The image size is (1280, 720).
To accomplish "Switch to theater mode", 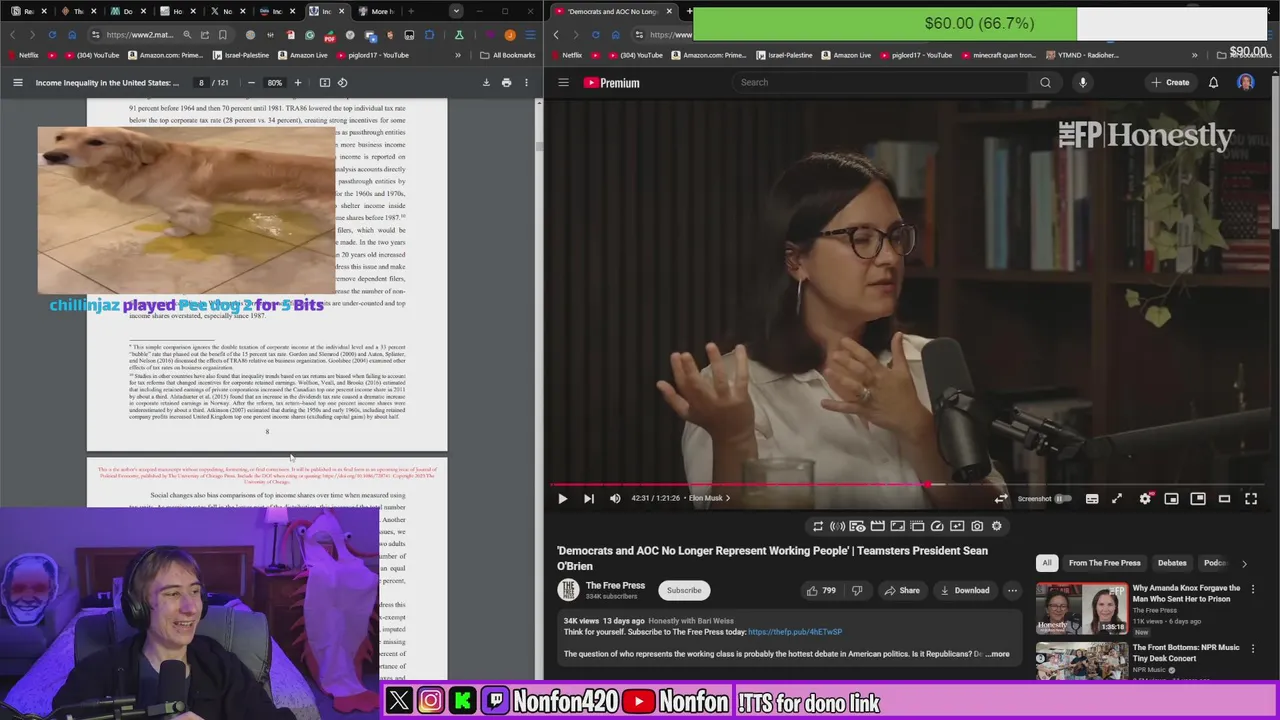I will coord(1224,498).
